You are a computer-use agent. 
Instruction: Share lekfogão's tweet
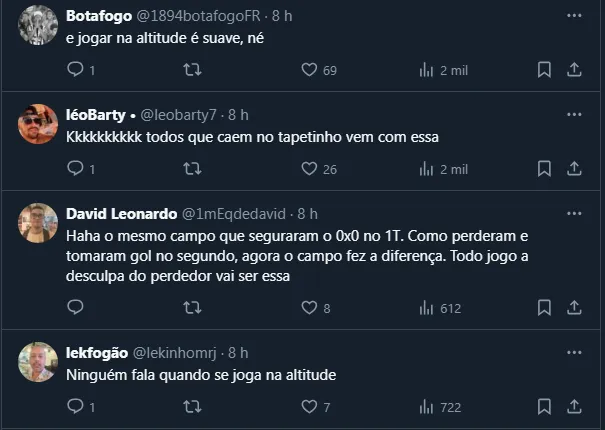point(574,407)
